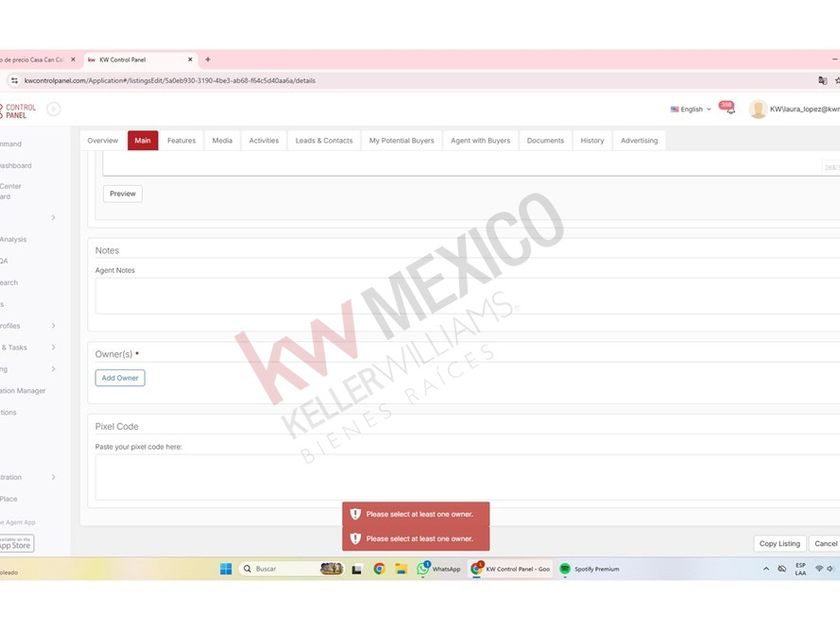Click the Copy Listing button
The height and width of the screenshot is (630, 840).
[779, 543]
